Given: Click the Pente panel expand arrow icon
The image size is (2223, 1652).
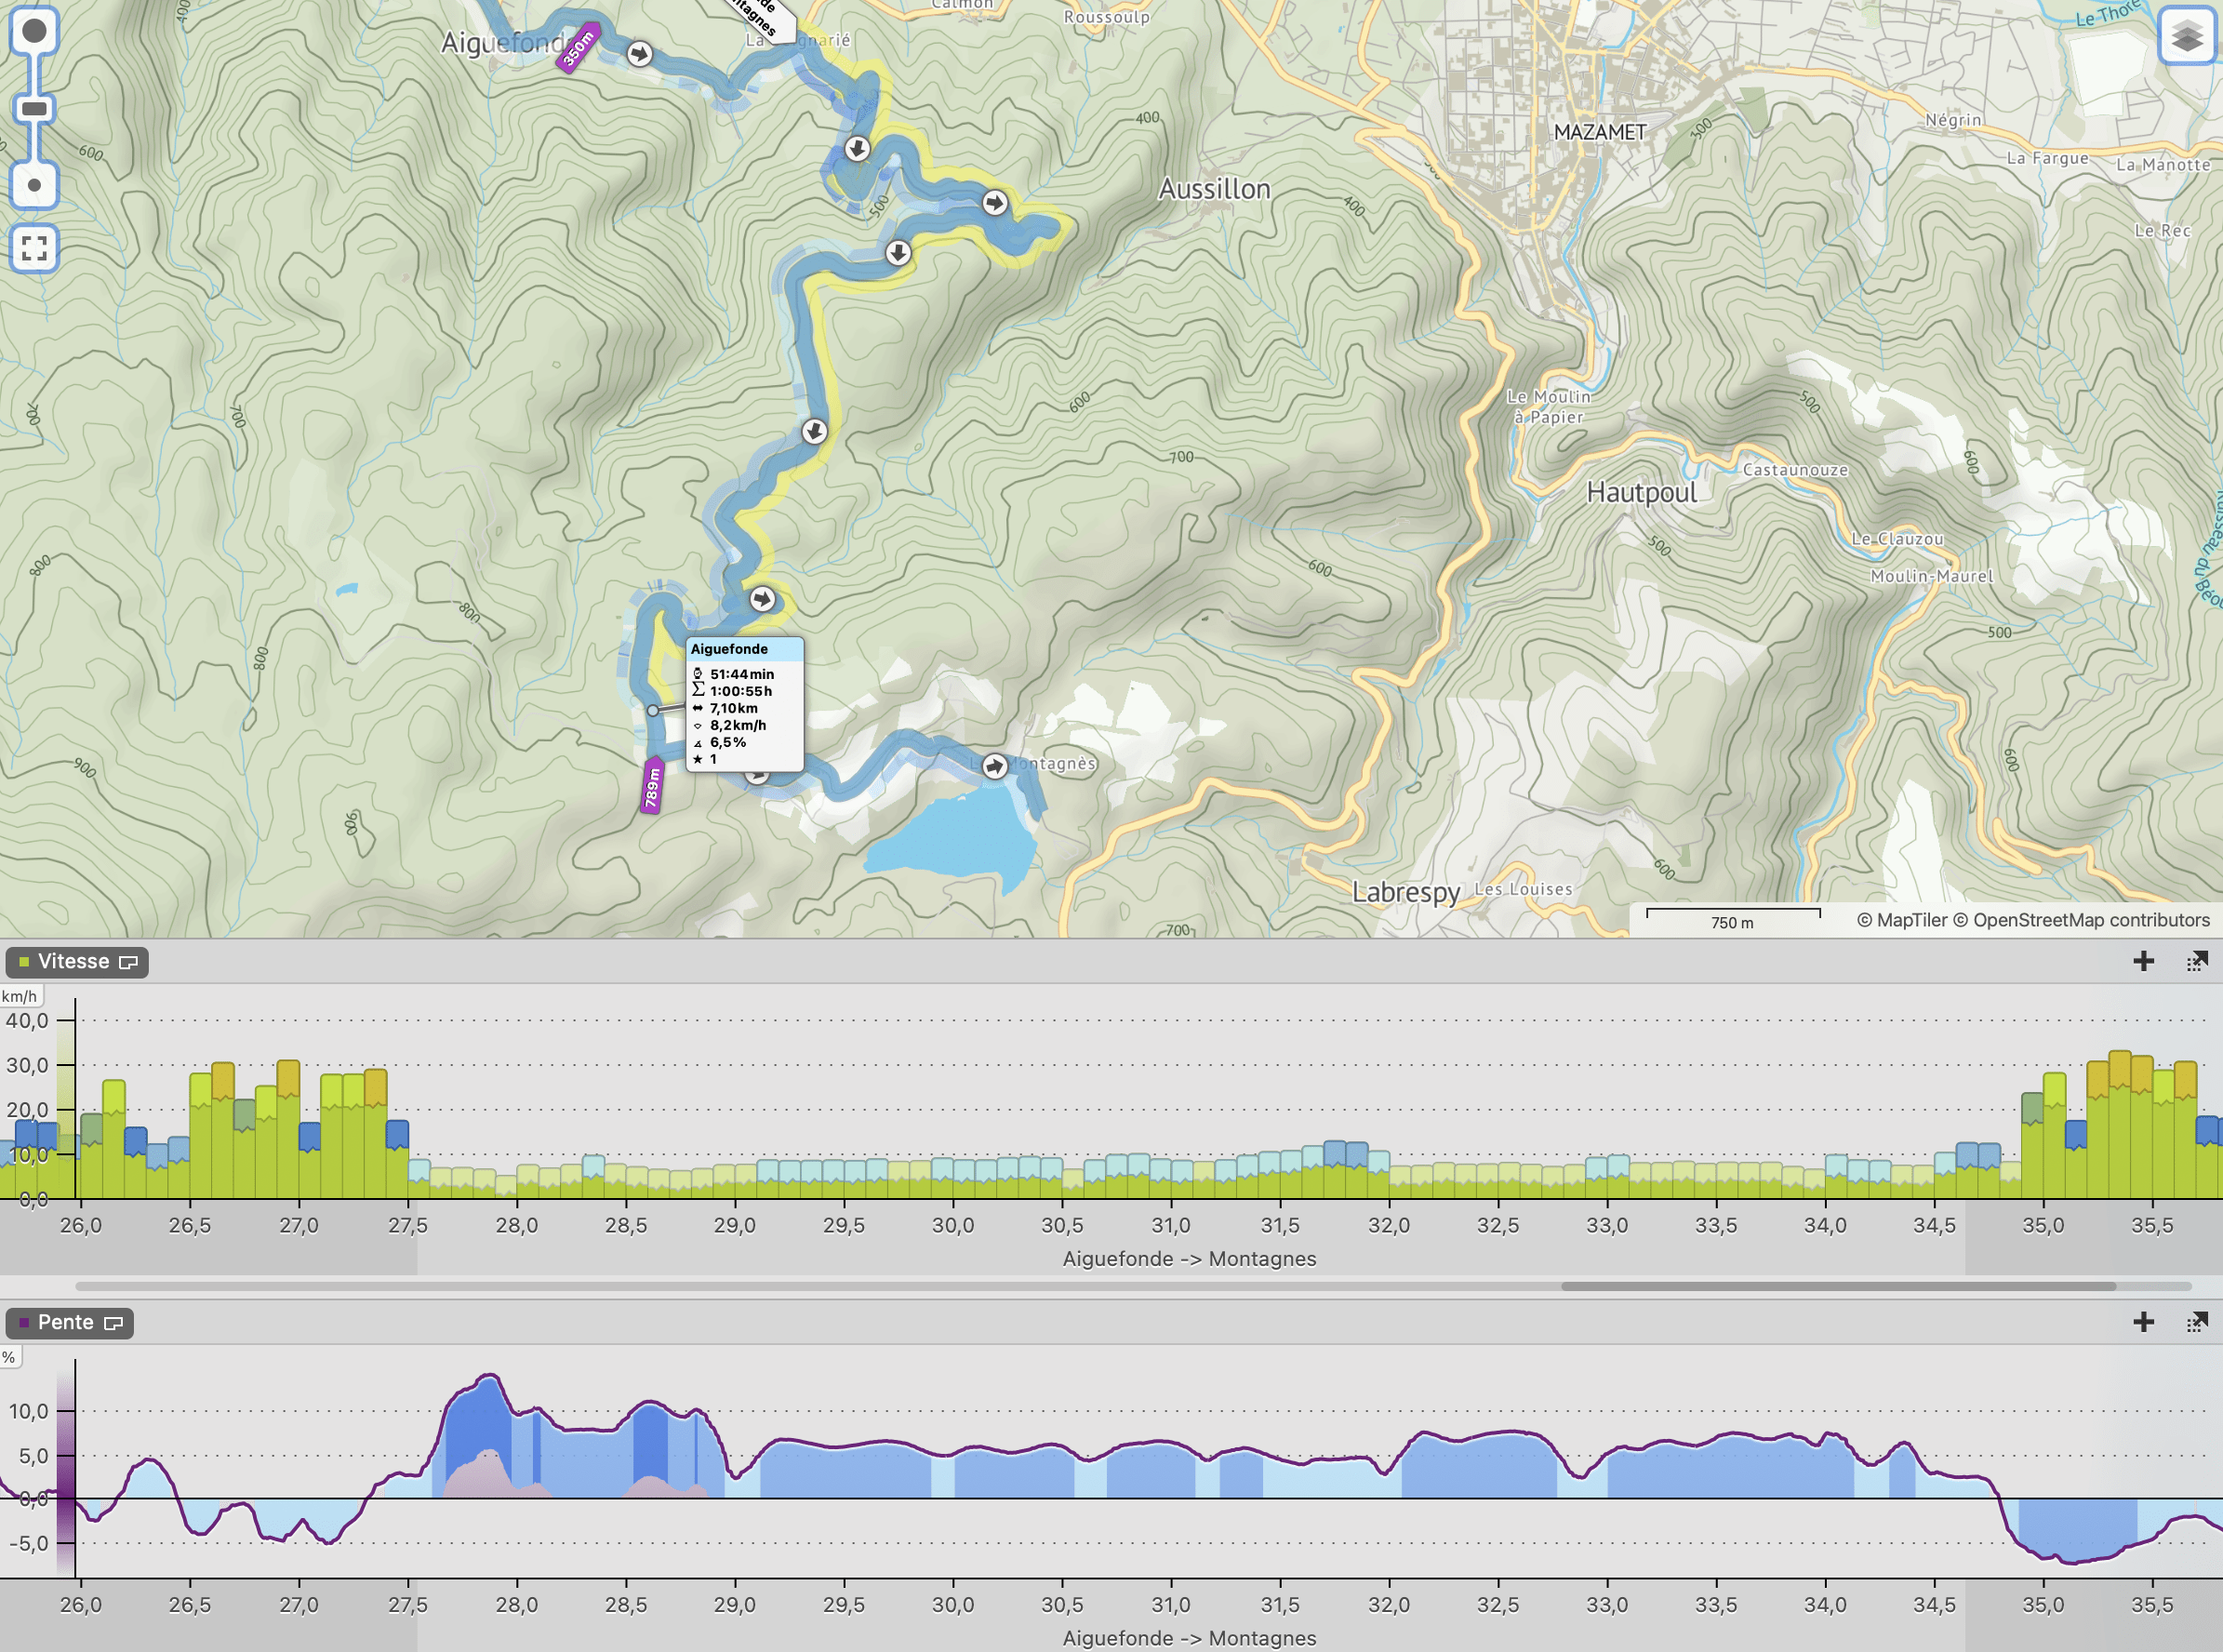Looking at the screenshot, I should point(2197,1322).
